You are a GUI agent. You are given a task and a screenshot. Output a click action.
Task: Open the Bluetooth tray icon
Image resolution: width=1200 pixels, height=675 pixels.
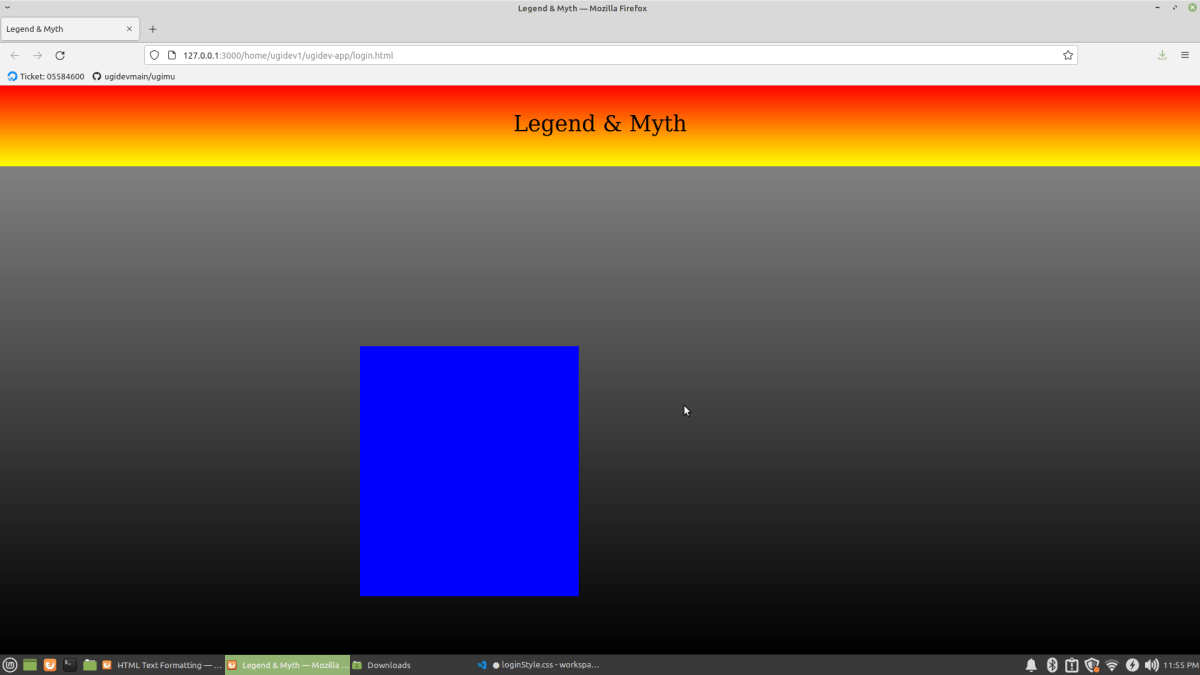(1052, 665)
